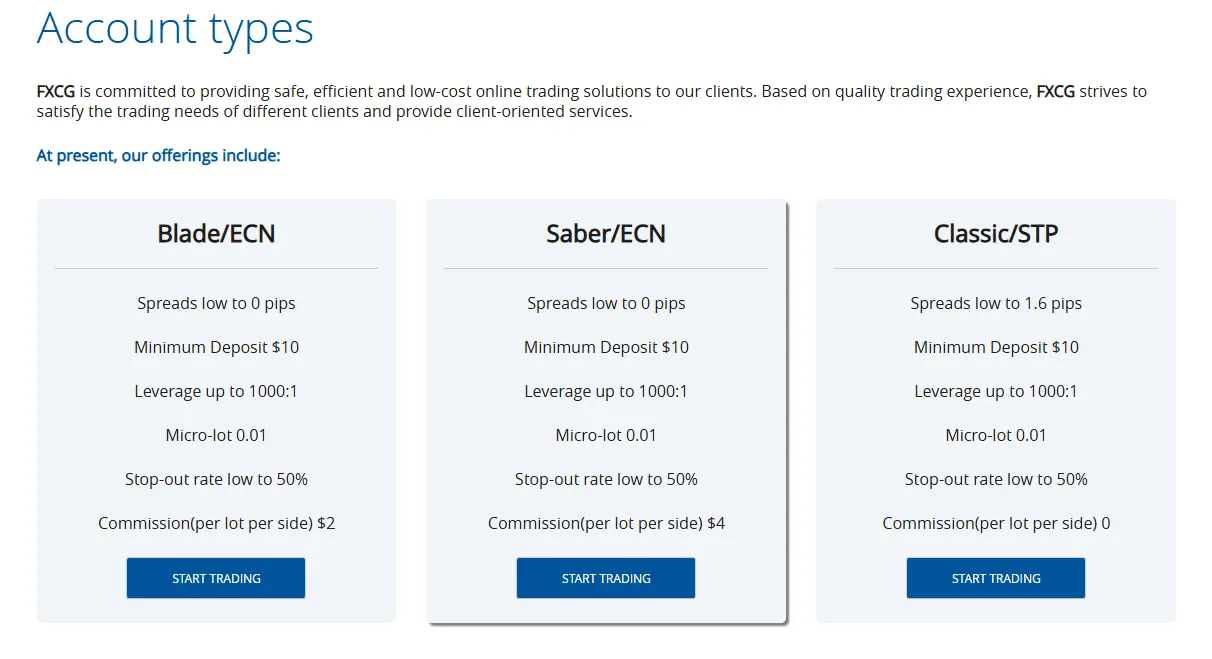Select the Blade/ECN card heading
Screen dimensions: 1212x659
[x=216, y=234]
